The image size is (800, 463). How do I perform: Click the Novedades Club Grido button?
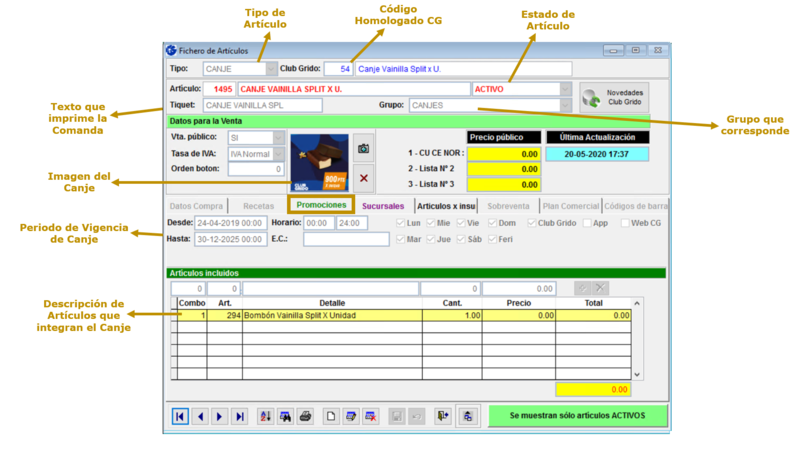pyautogui.click(x=613, y=97)
